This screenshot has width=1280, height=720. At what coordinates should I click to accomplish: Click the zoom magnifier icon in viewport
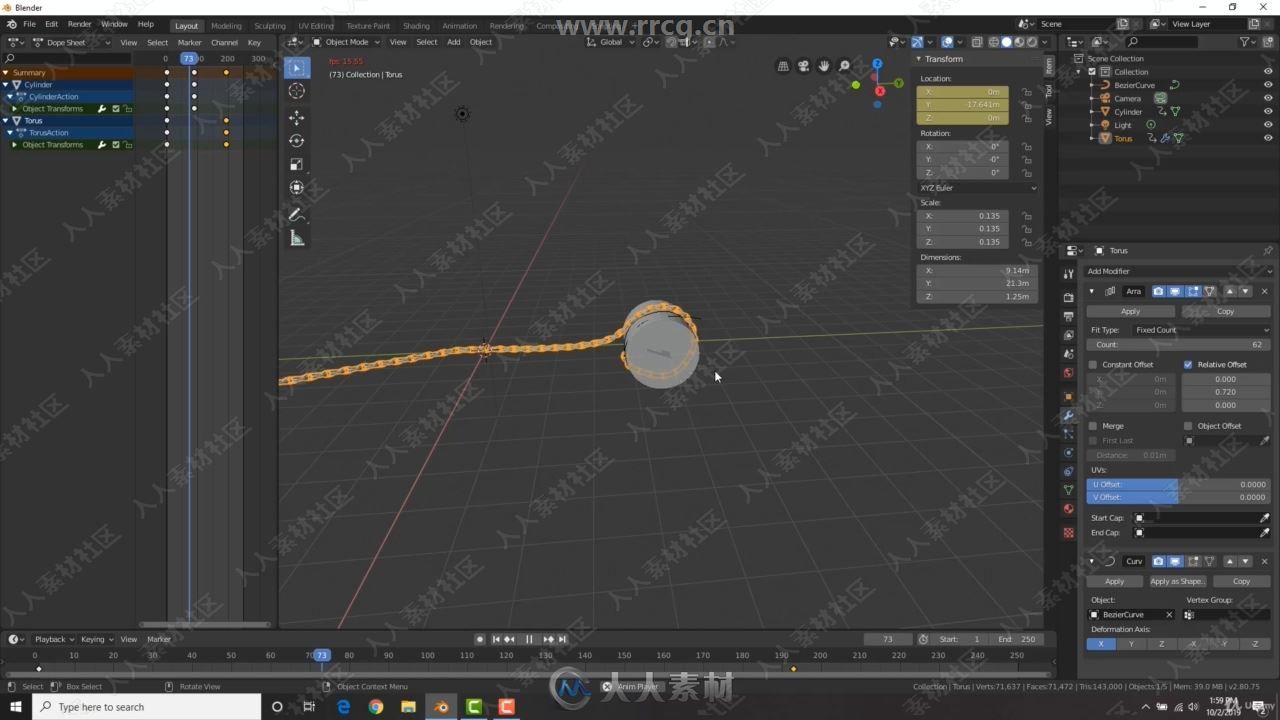pyautogui.click(x=845, y=66)
